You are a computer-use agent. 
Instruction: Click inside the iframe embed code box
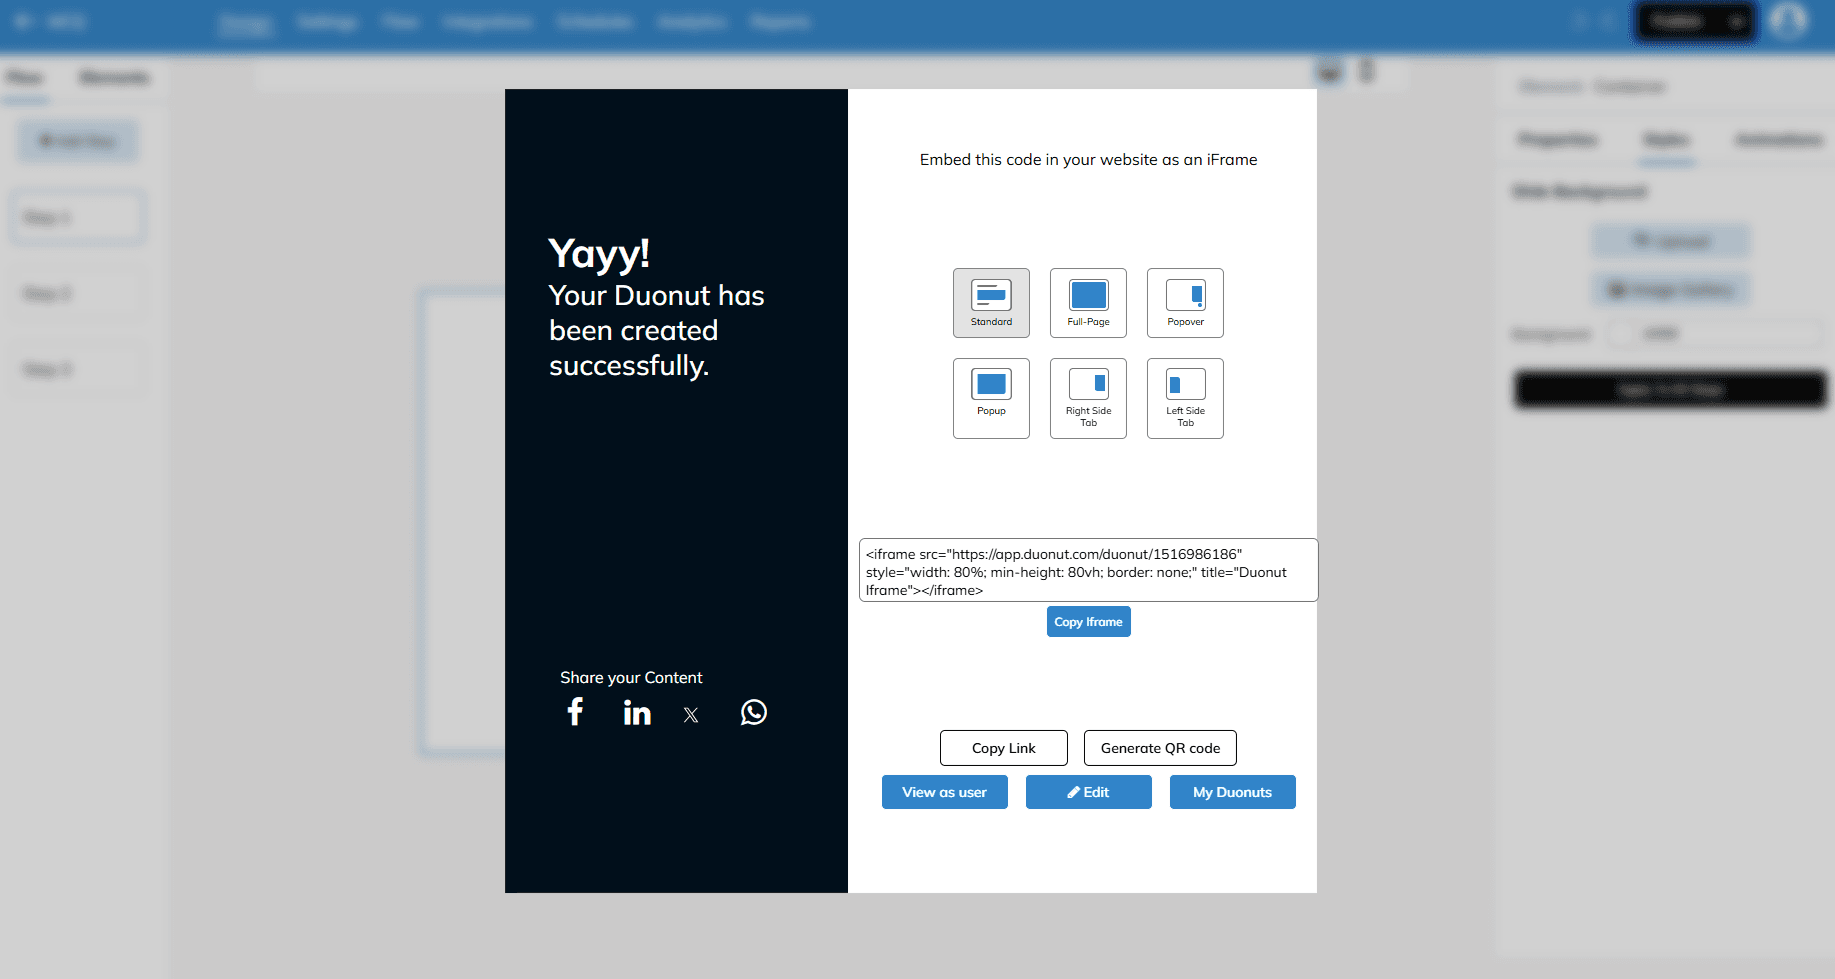[1088, 571]
